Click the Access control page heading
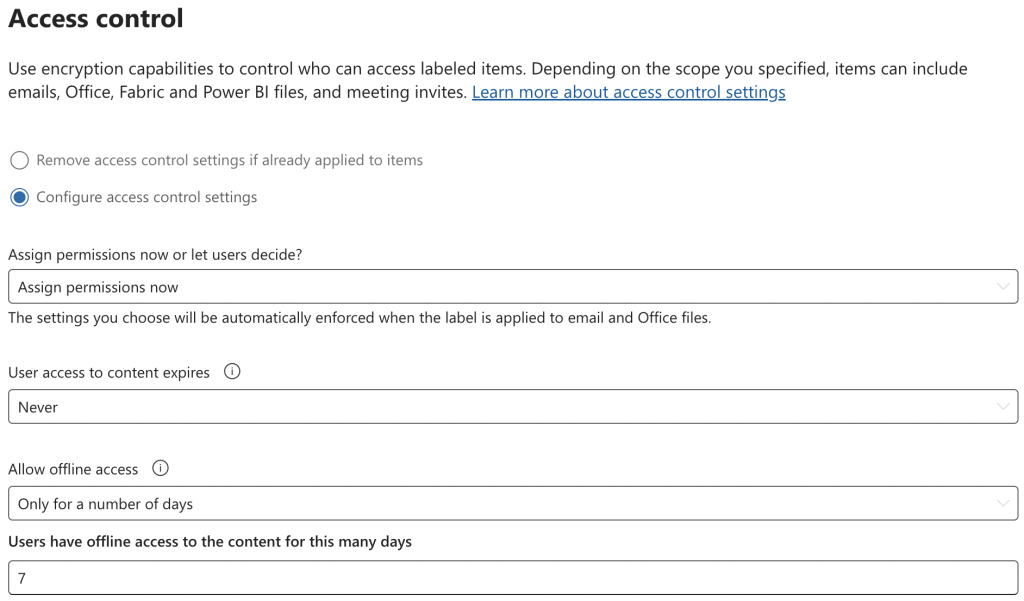This screenshot has width=1024, height=601. (96, 18)
